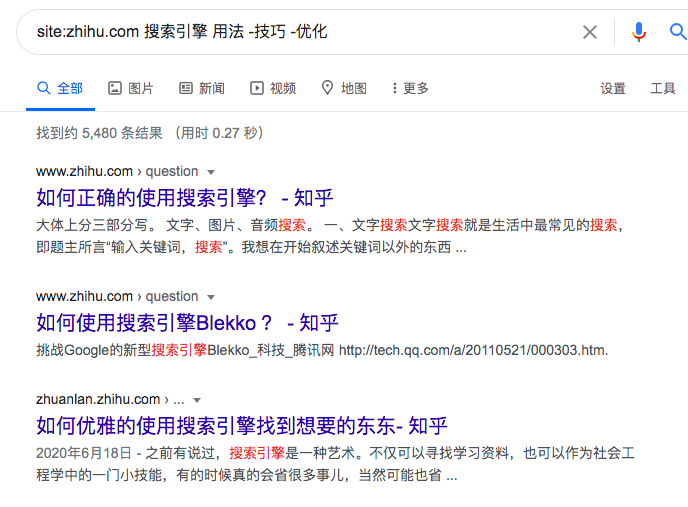
Task: Expand dropdown arrow beside zhuanlan.zhihu.com URL
Action: [197, 400]
